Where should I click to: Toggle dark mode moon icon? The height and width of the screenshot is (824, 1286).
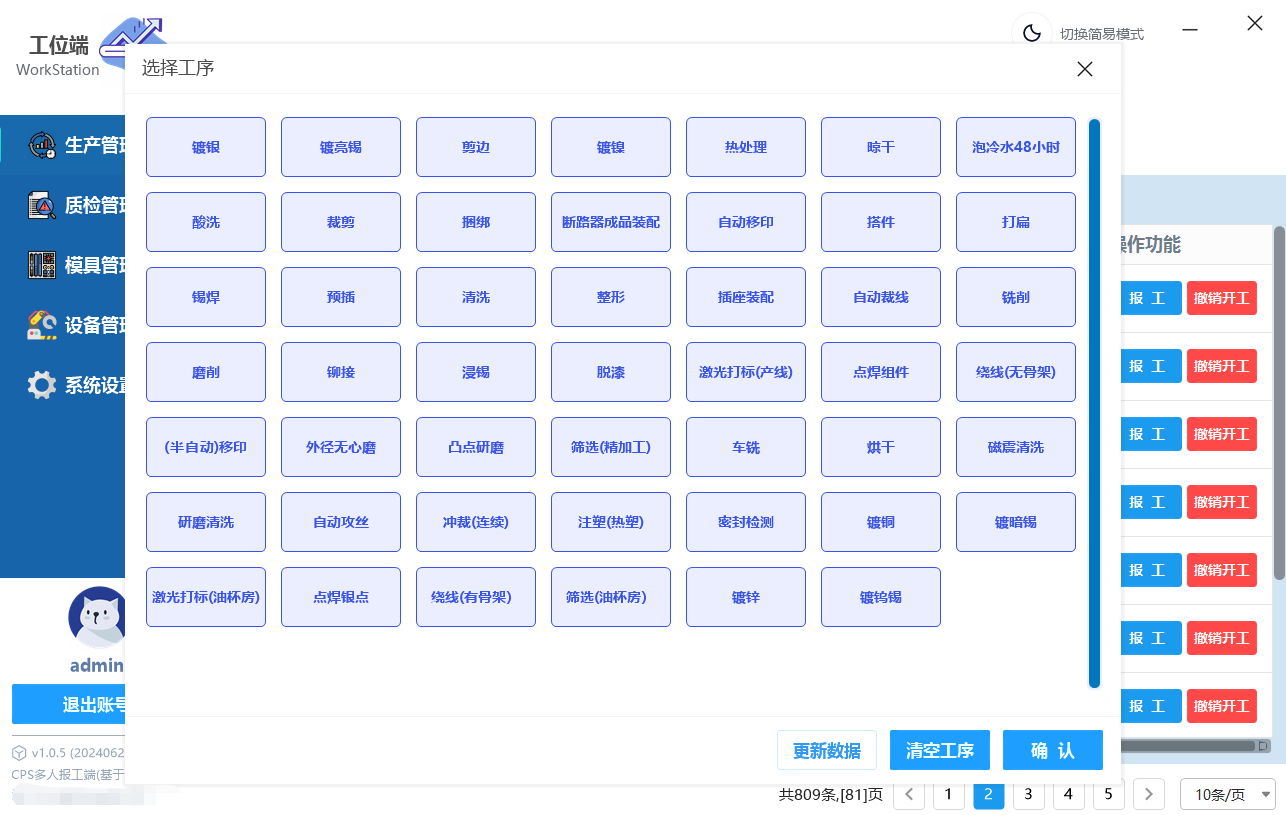click(1032, 33)
